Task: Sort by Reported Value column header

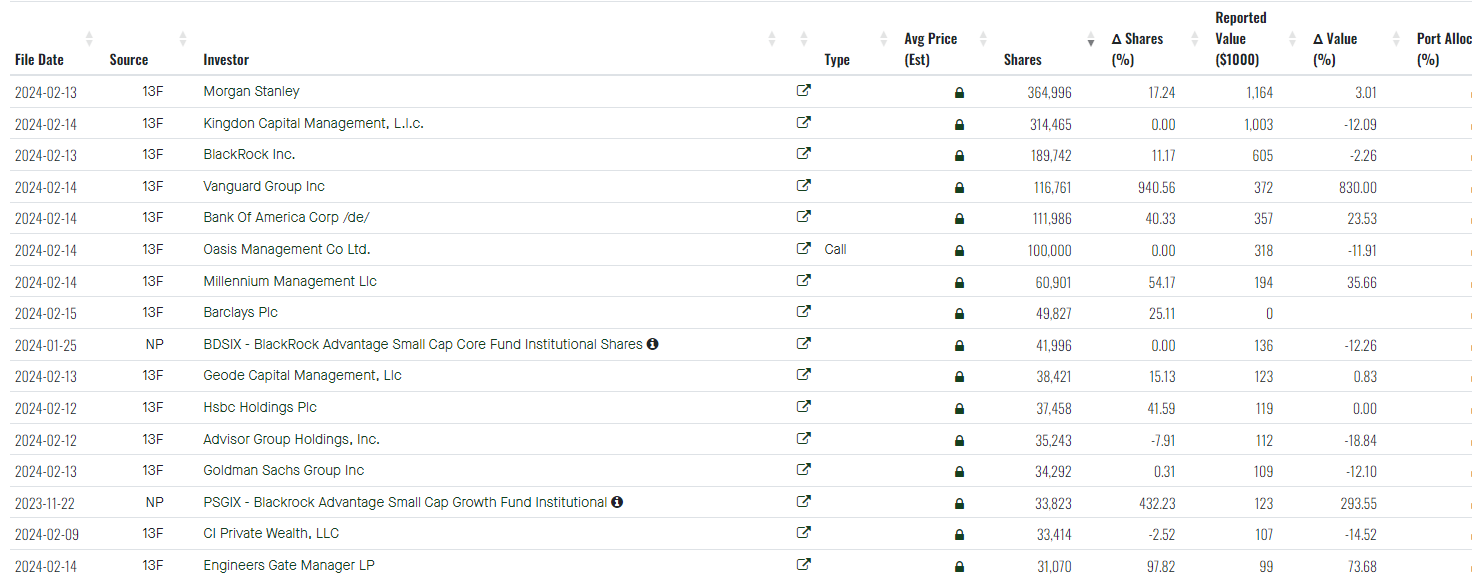Action: pos(1237,39)
